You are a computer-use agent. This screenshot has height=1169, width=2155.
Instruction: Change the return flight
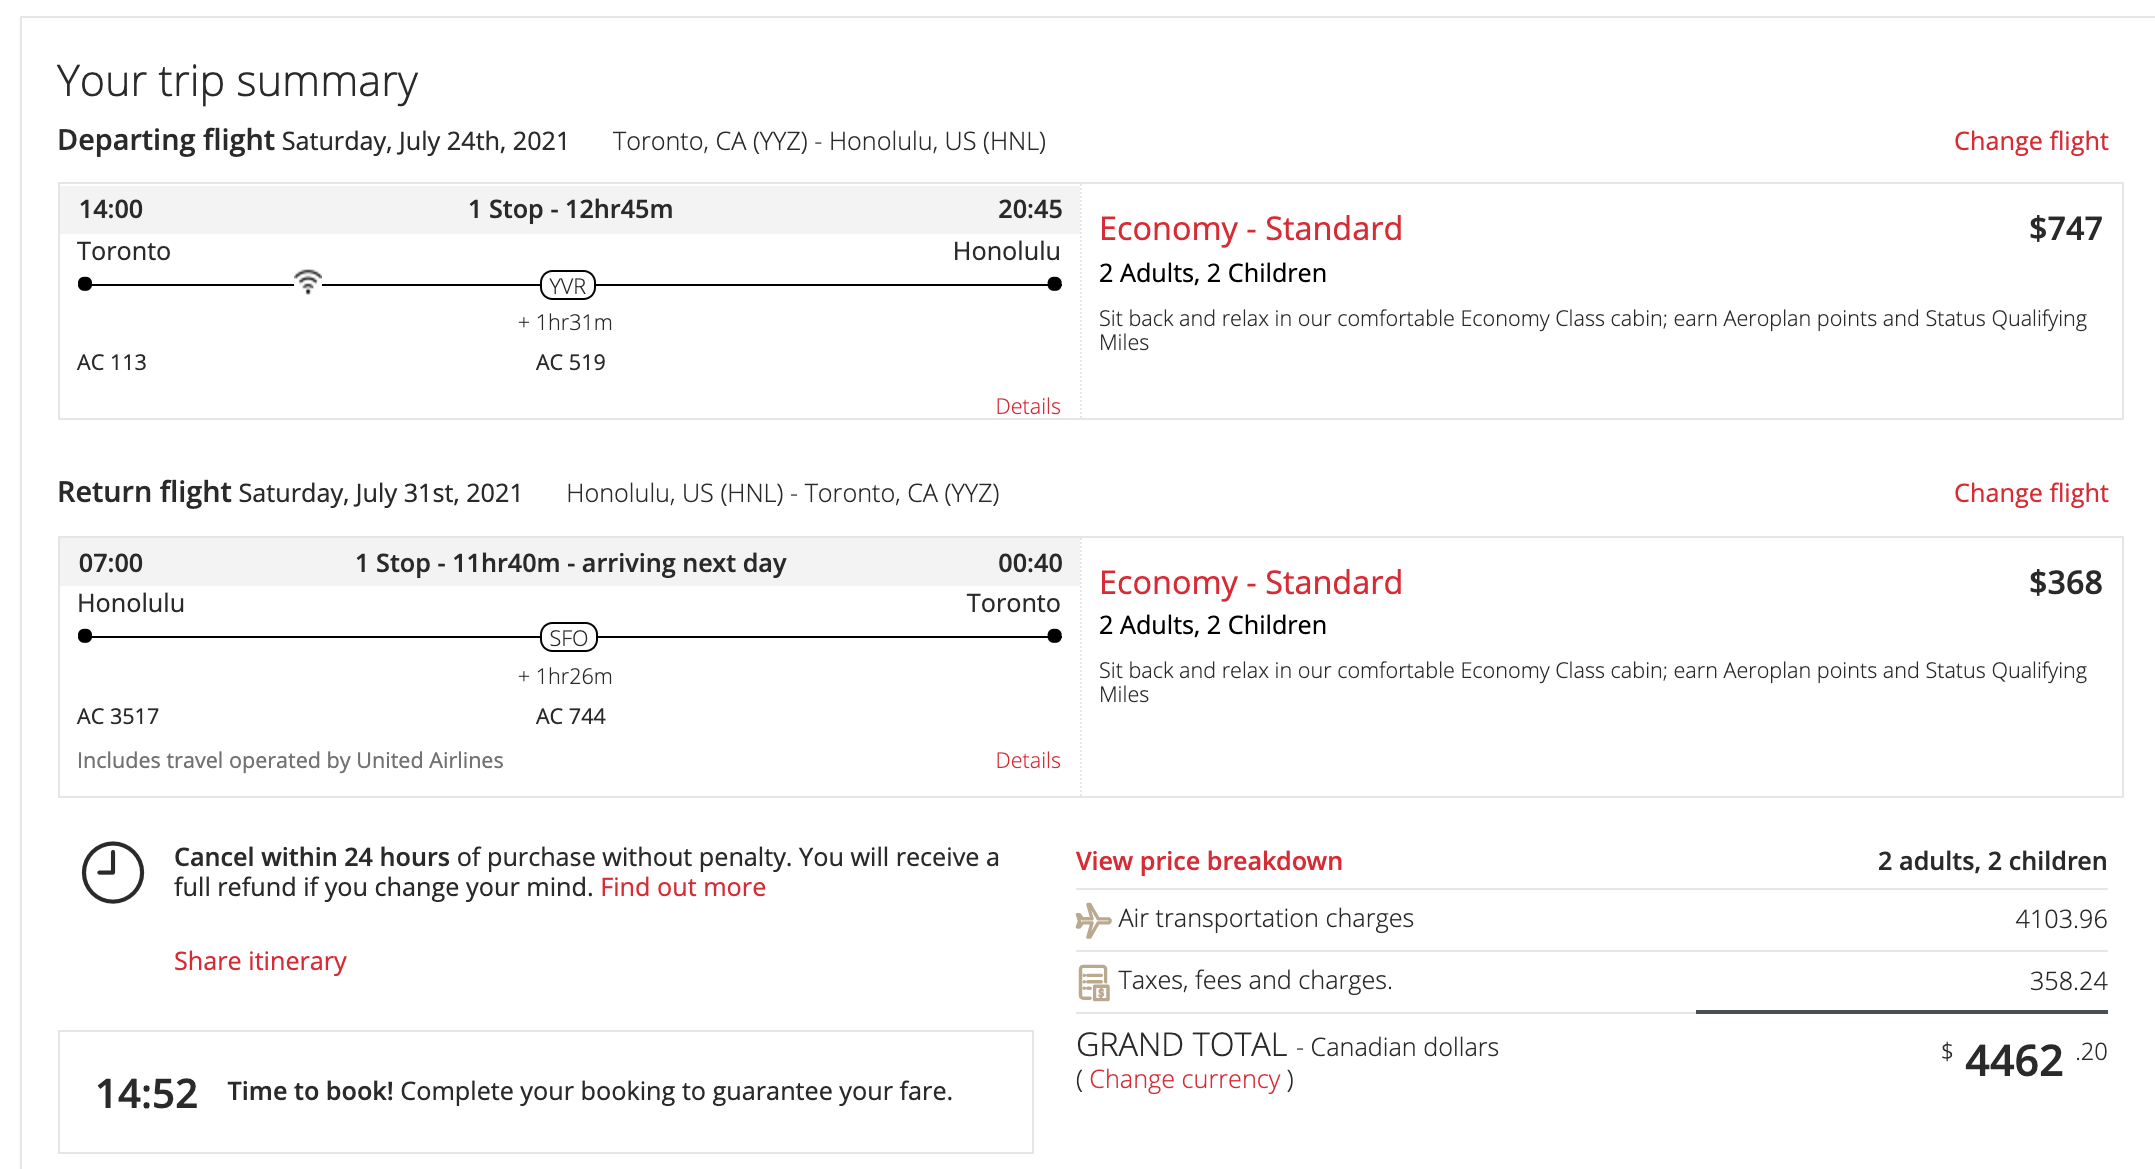[2030, 493]
